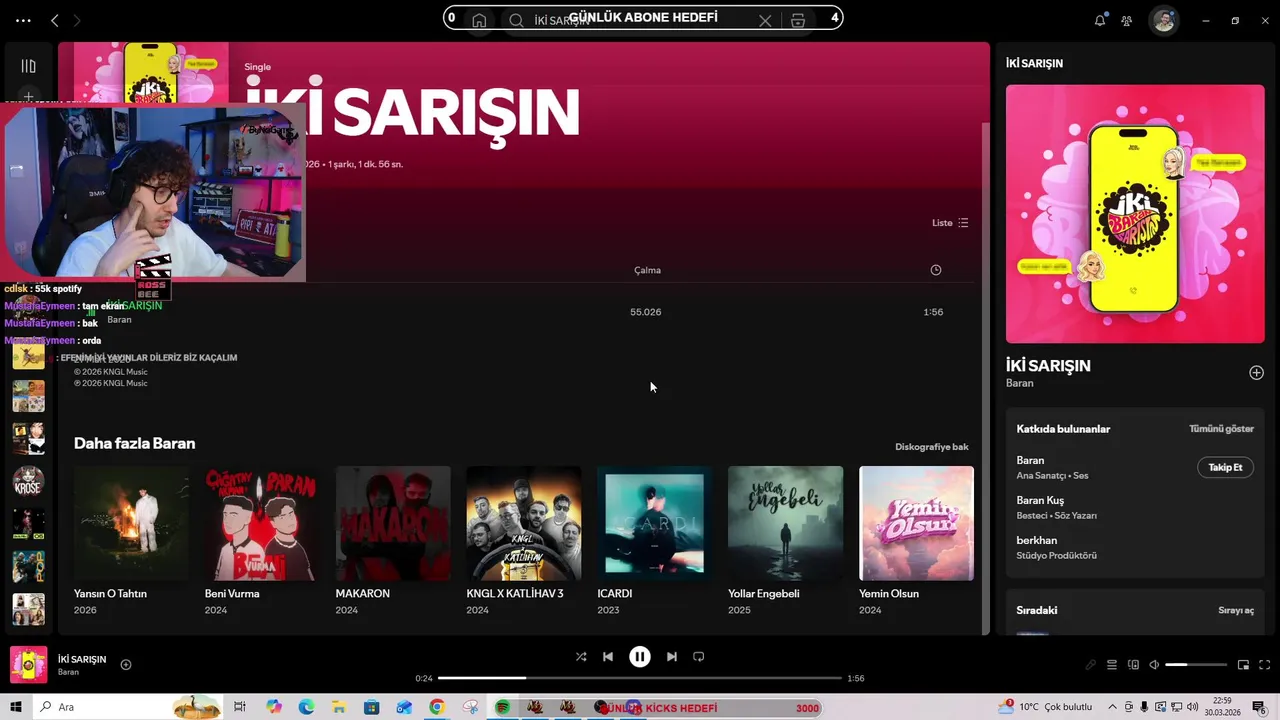The image size is (1280, 720).
Task: Clear the search field with X
Action: (x=765, y=20)
